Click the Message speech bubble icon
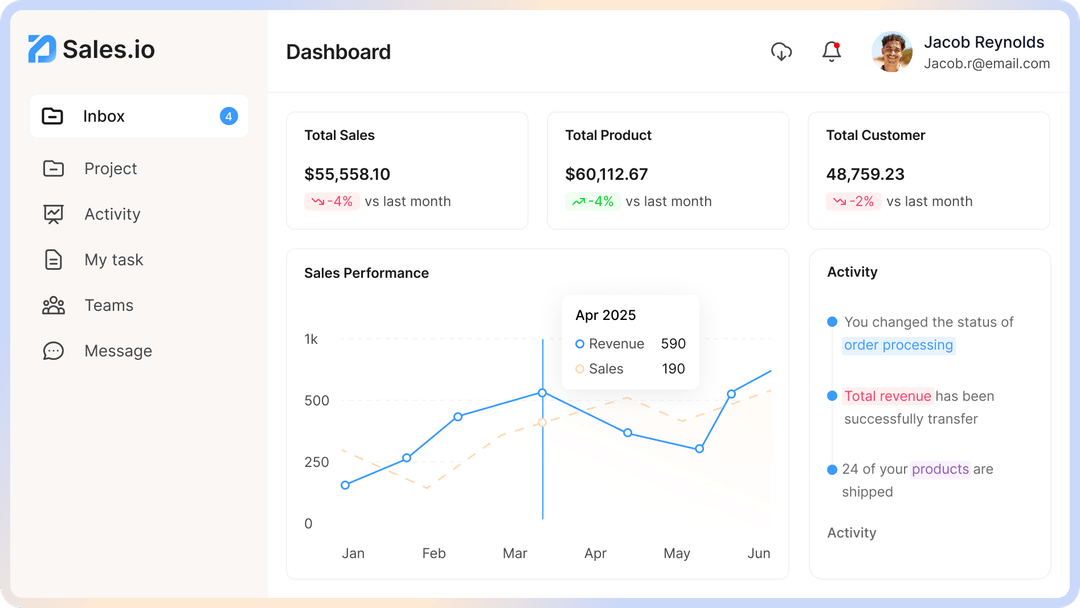The image size is (1080, 608). click(x=53, y=350)
